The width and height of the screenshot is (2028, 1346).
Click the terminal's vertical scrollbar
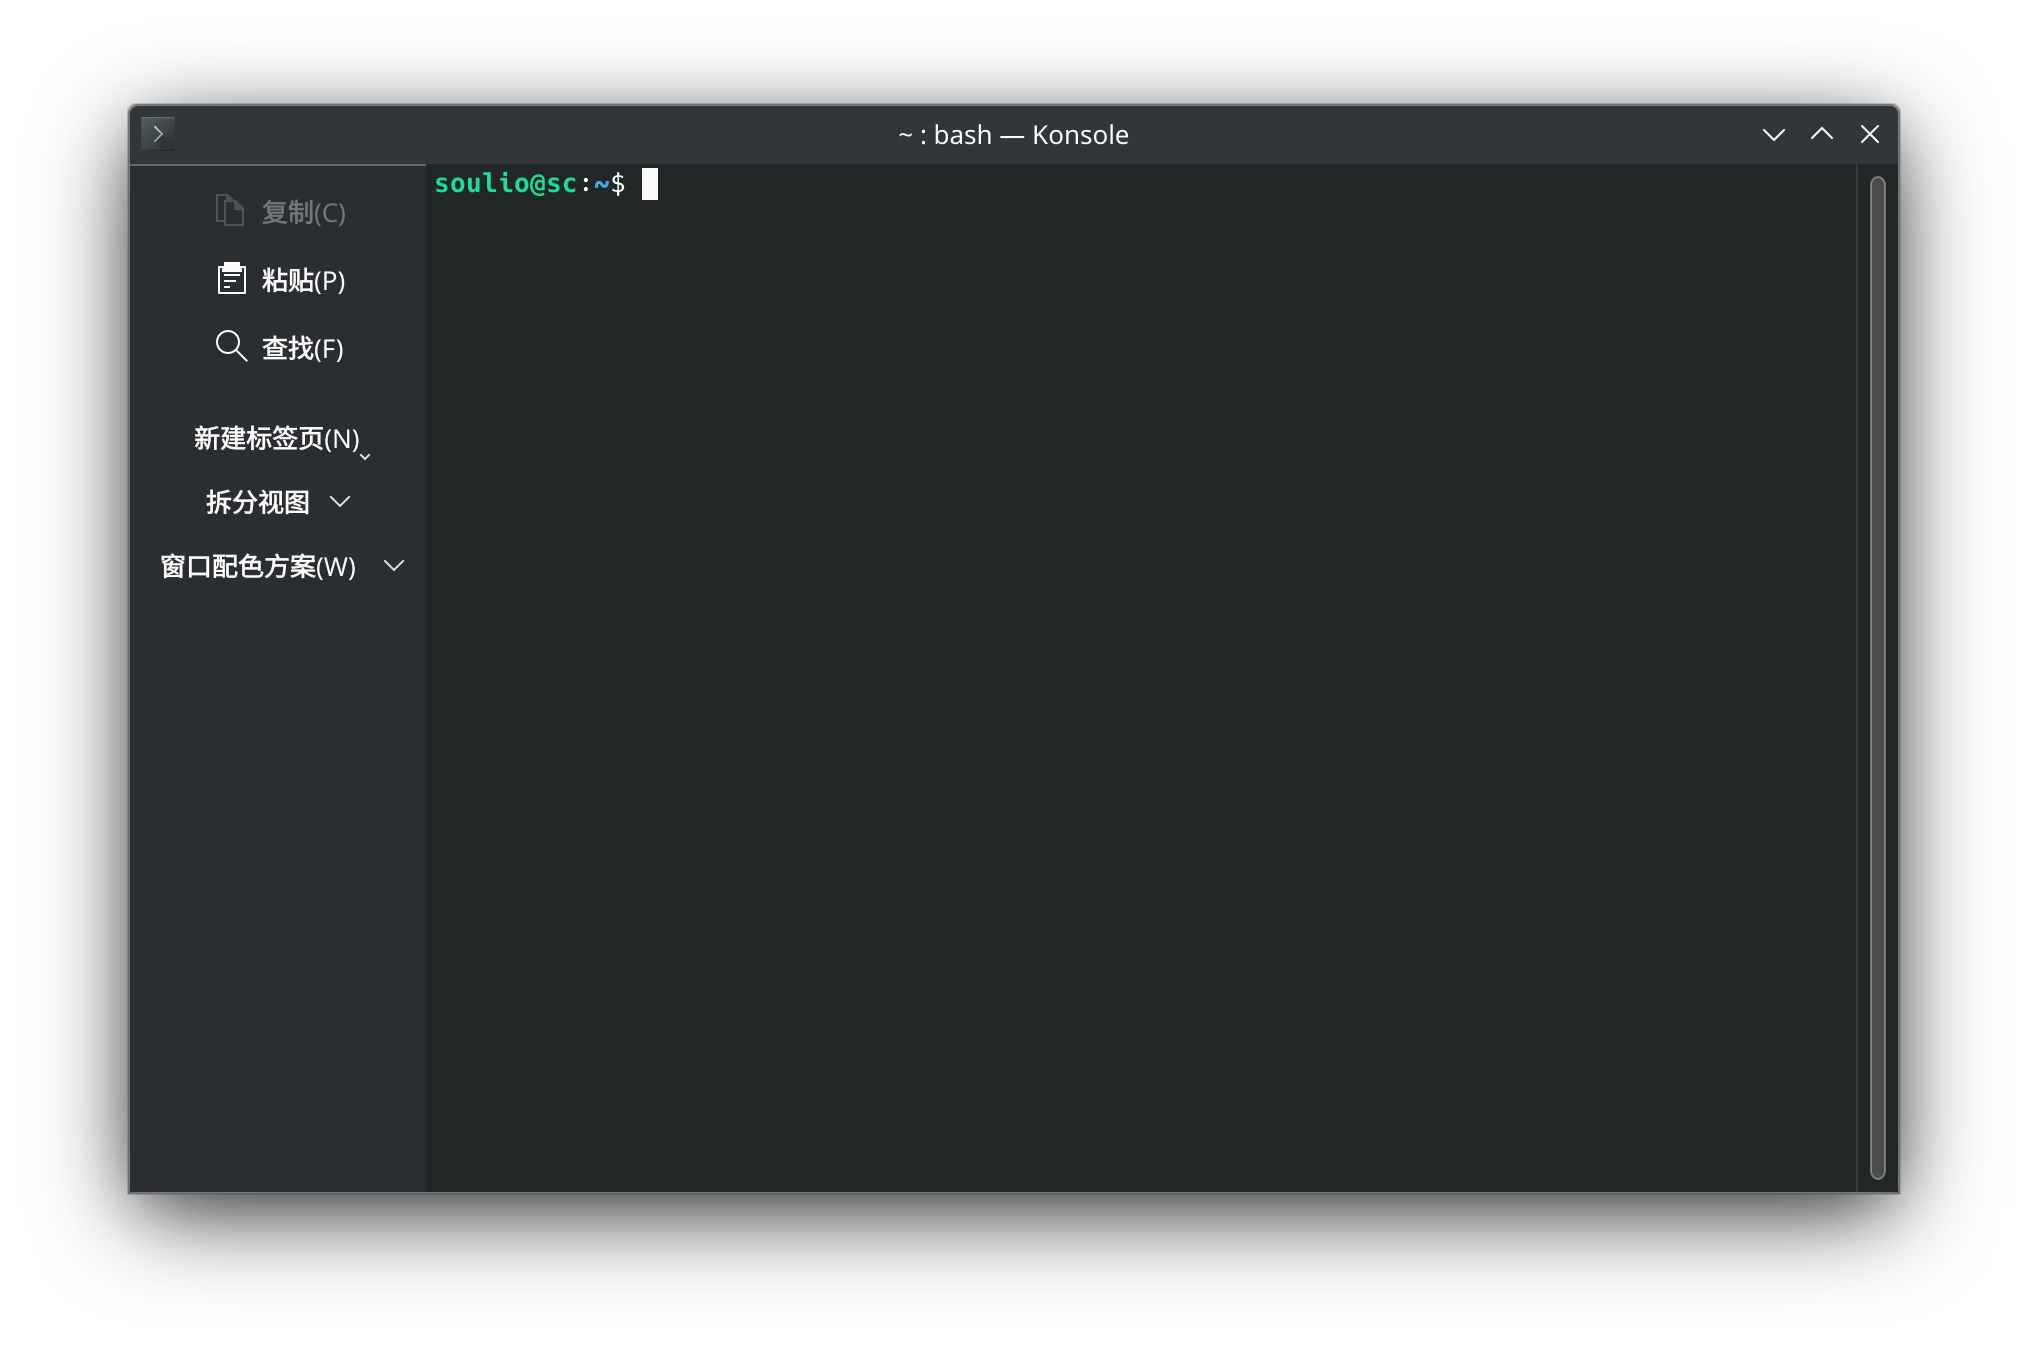[1877, 676]
